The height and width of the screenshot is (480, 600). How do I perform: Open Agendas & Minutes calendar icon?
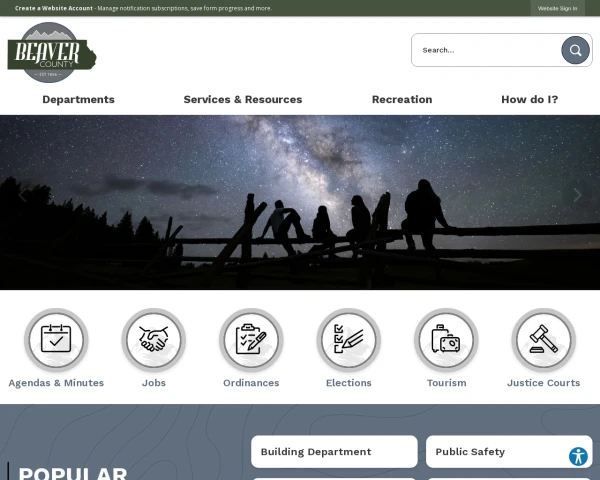pyautogui.click(x=56, y=340)
